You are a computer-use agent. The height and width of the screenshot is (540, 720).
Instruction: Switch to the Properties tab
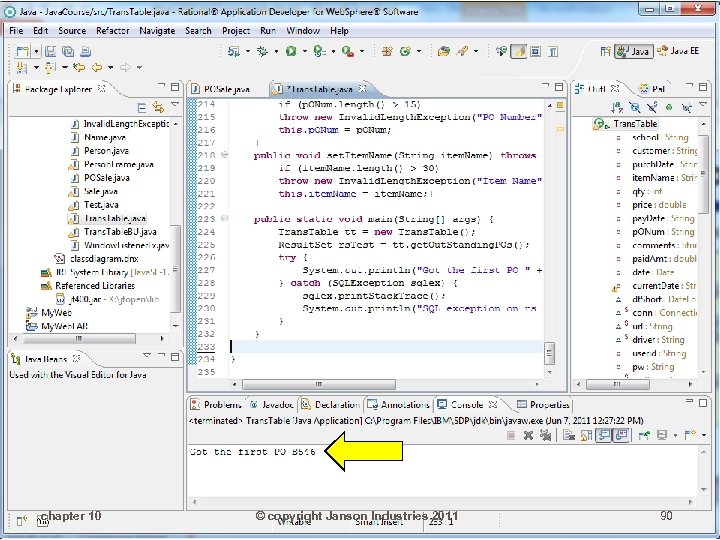[543, 405]
